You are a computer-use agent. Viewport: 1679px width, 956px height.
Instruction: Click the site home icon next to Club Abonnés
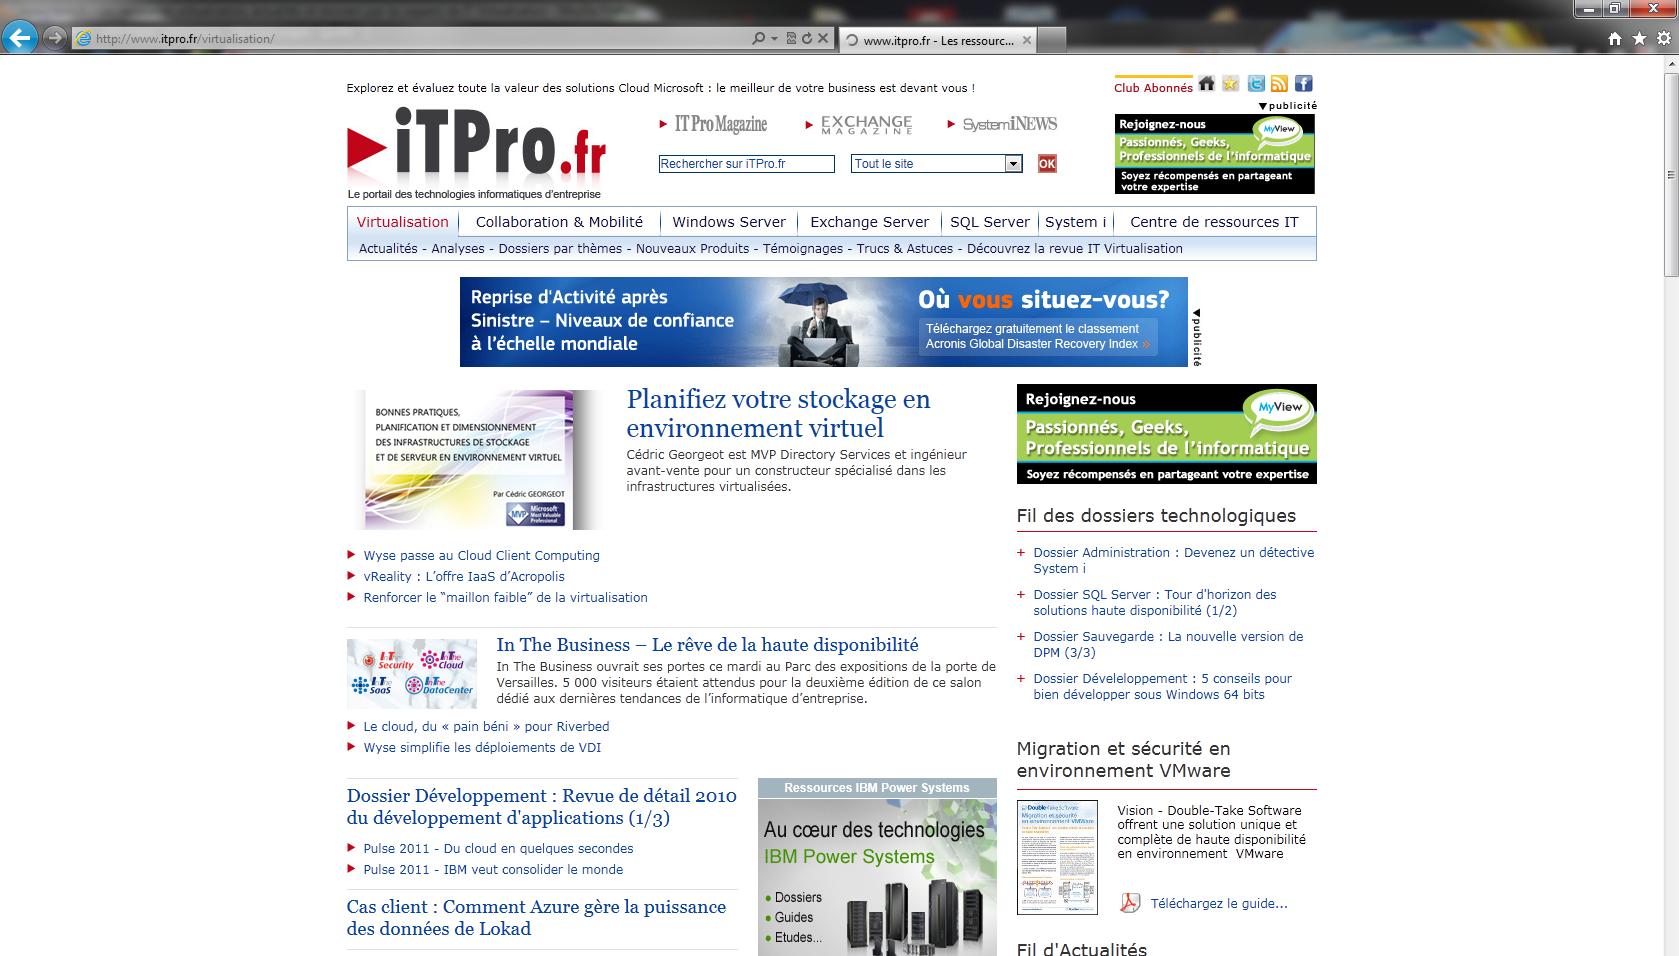coord(1207,84)
